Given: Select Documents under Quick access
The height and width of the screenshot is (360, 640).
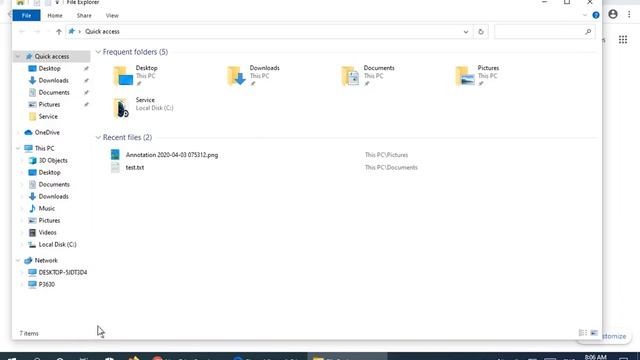Looking at the screenshot, I should tap(54, 93).
